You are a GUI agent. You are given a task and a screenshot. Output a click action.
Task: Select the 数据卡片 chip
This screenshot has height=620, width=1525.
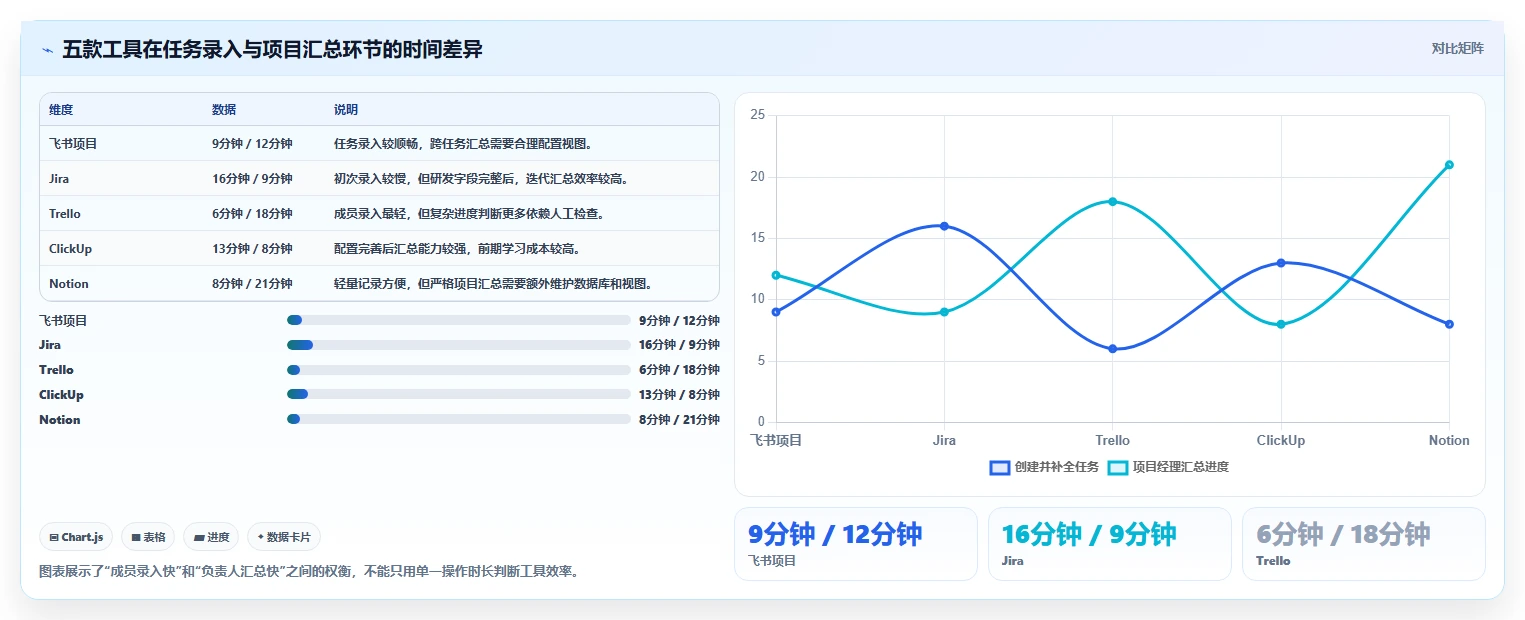[x=284, y=537]
